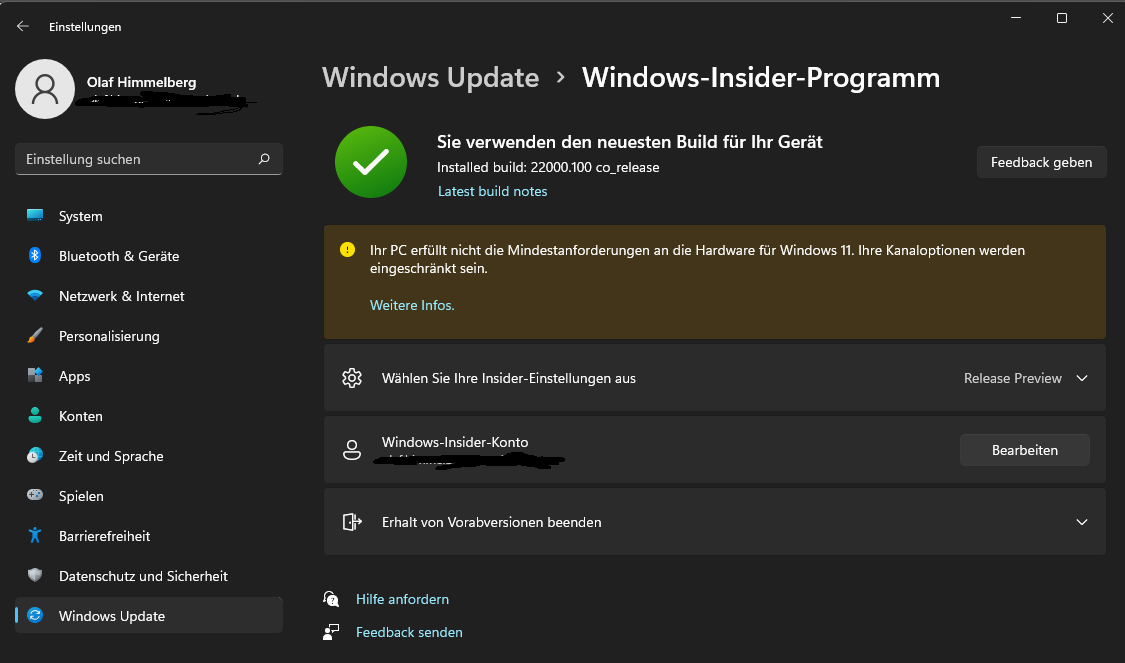This screenshot has width=1125, height=663.
Task: Select Konten in the sidebar
Action: click(149, 416)
